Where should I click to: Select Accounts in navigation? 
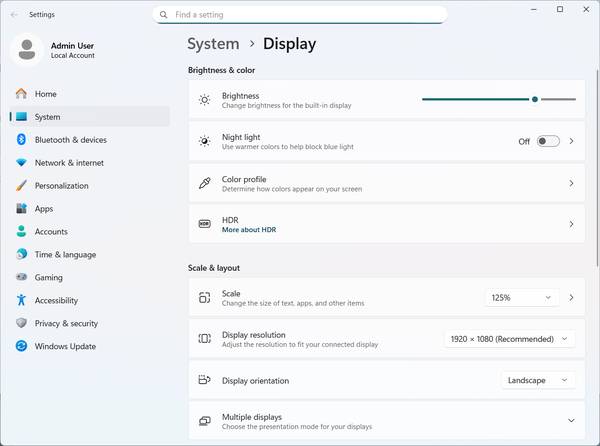pyautogui.click(x=90, y=231)
